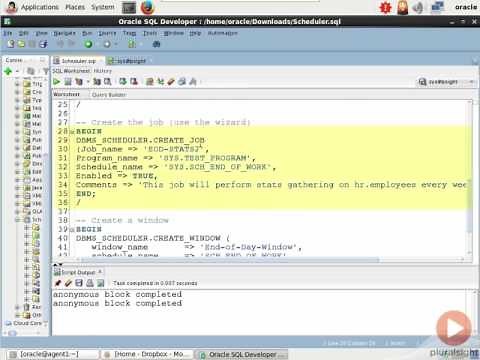The image size is (480, 360).
Task: Open the Edit menu
Action: (23, 33)
